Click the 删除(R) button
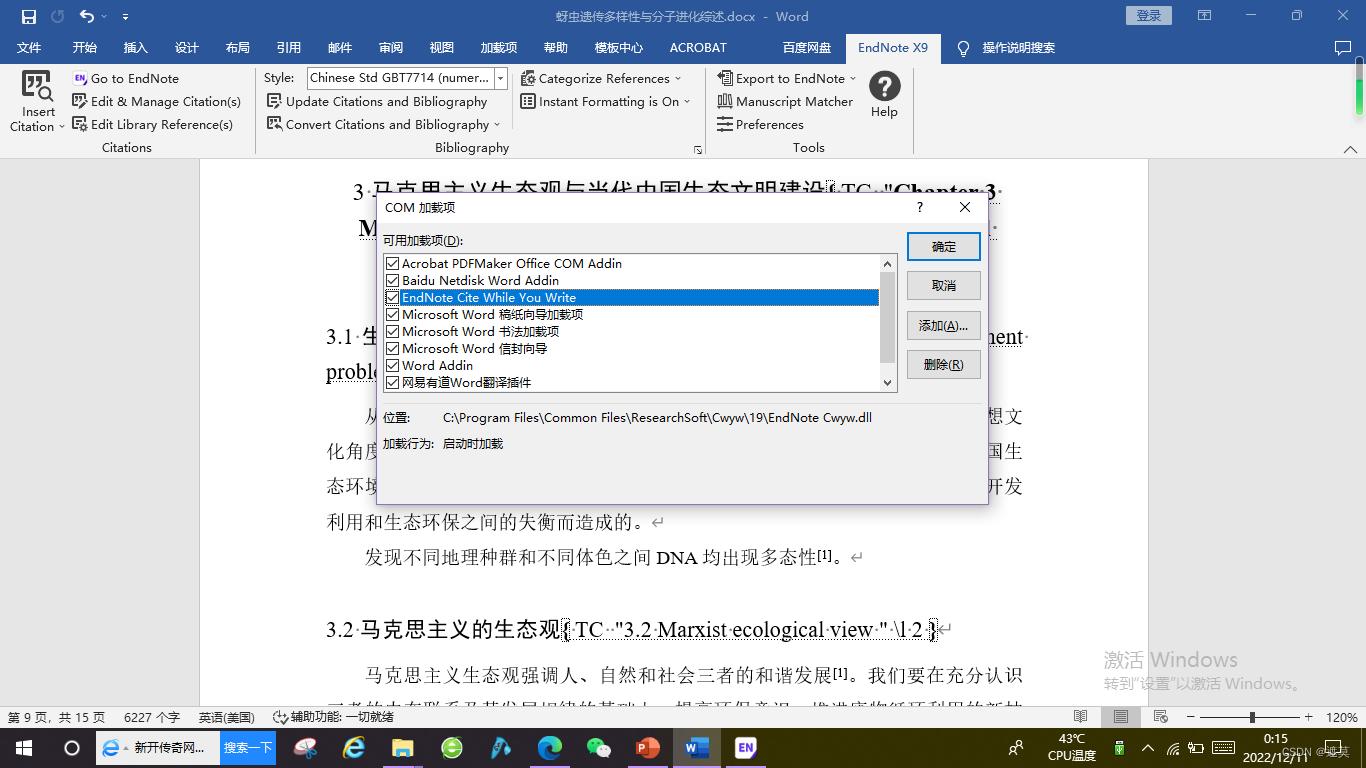Viewport: 1366px width, 768px height. 944,364
